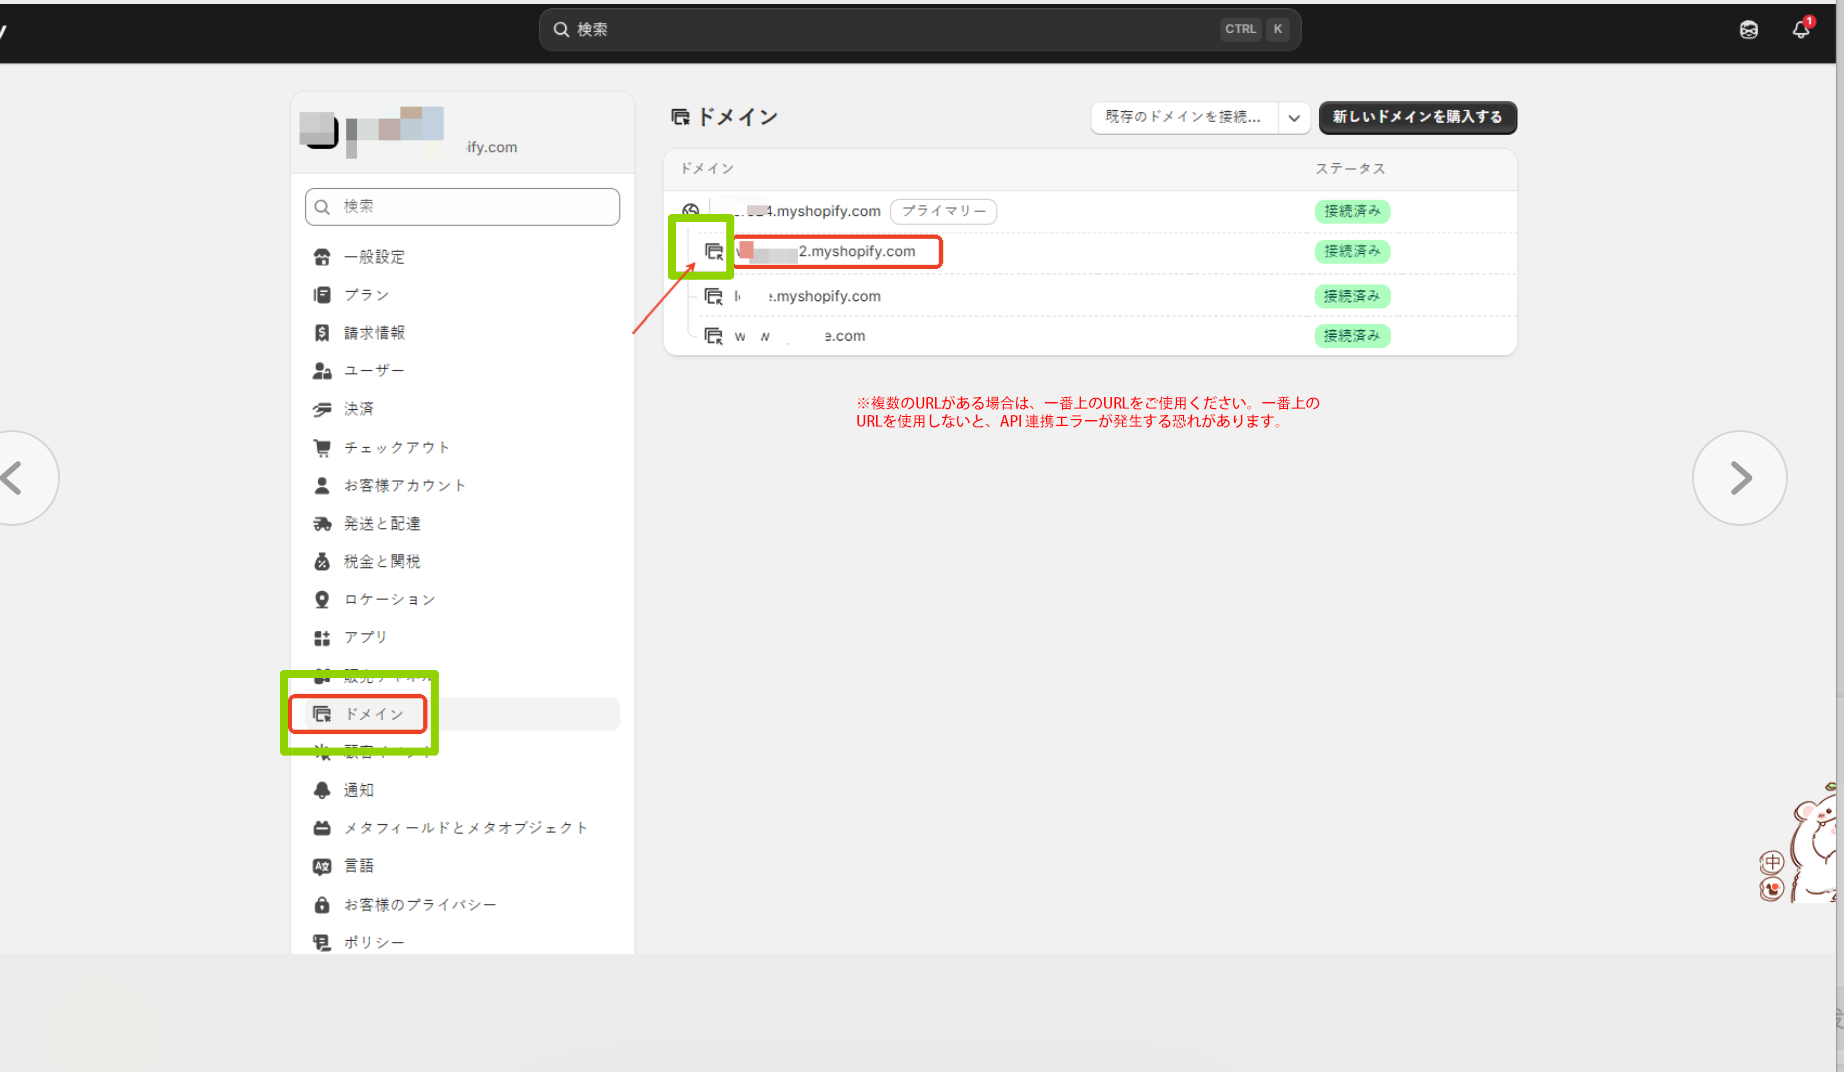Image resolution: width=1844 pixels, height=1072 pixels.
Task: Expand the connect existing domain dropdown arrow
Action: [1294, 117]
